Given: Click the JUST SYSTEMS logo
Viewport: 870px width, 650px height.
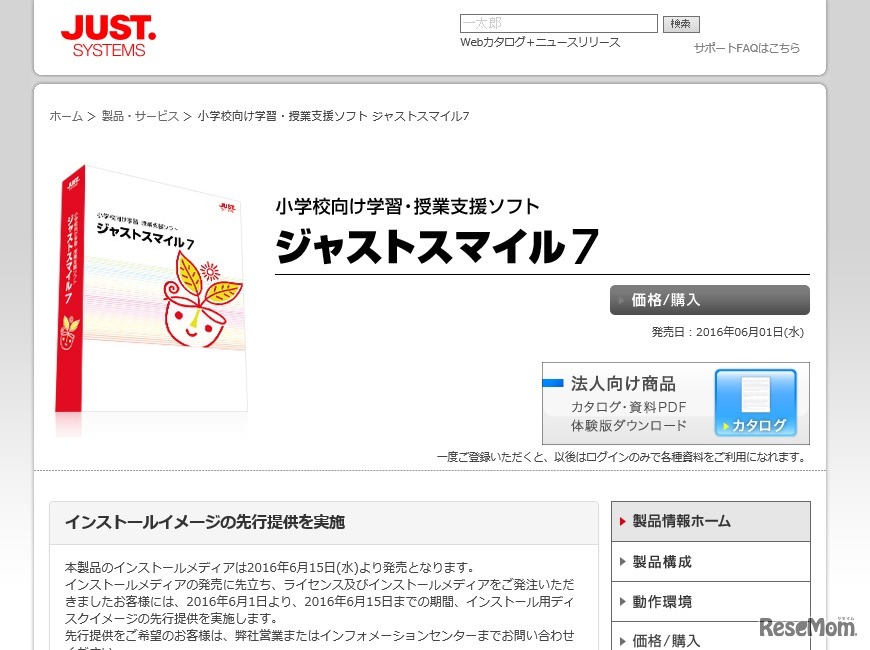Looking at the screenshot, I should click(x=109, y=36).
